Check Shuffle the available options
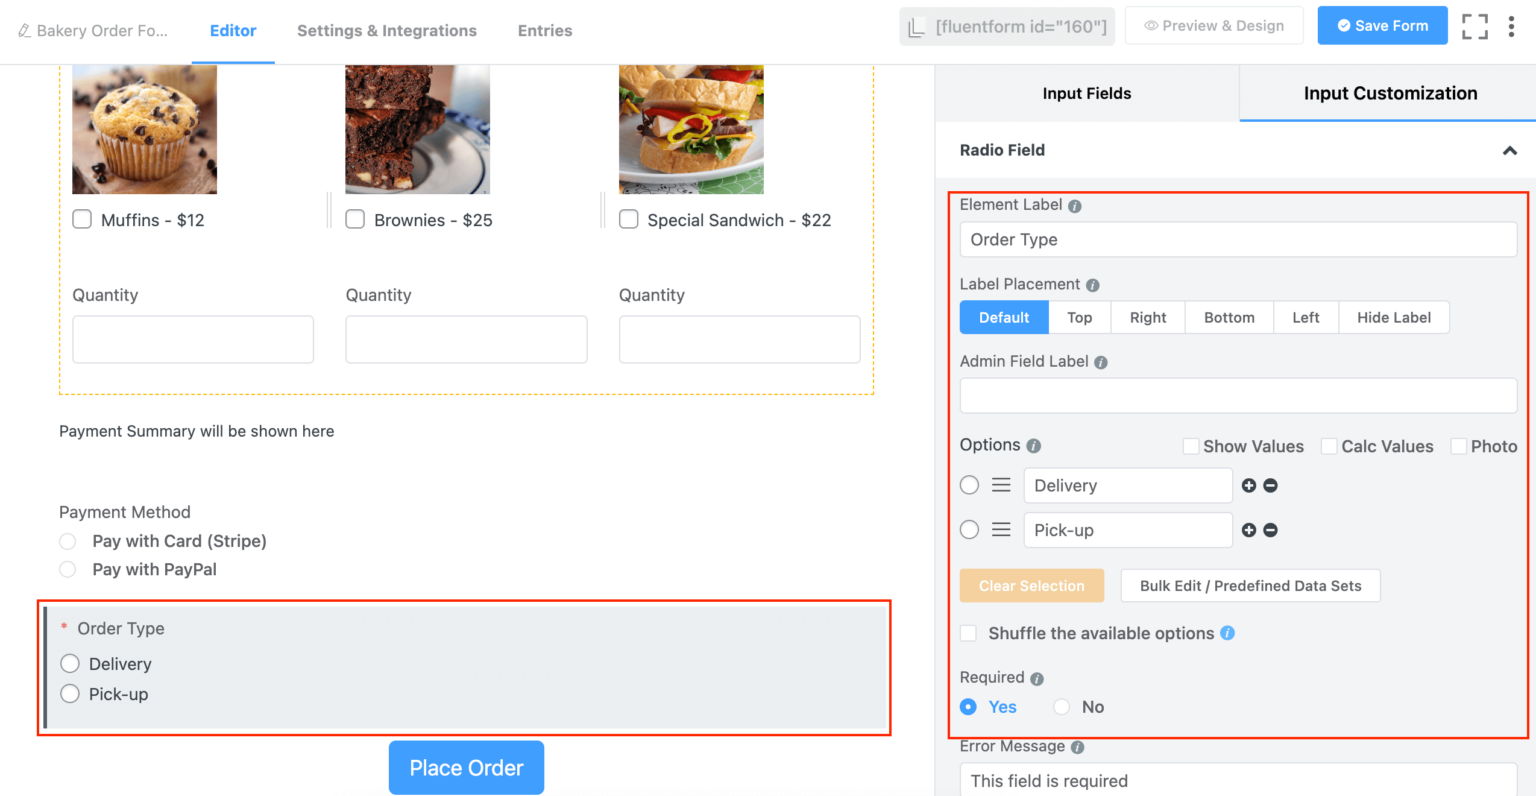Image resolution: width=1536 pixels, height=796 pixels. 967,633
